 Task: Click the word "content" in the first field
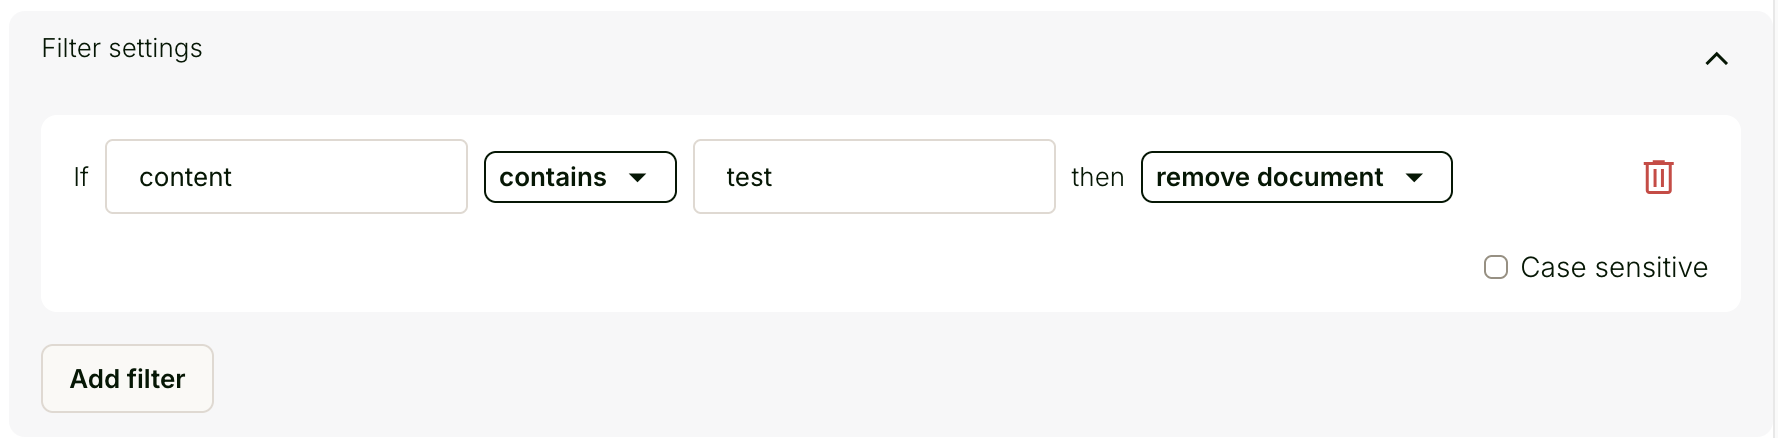[x=185, y=177]
